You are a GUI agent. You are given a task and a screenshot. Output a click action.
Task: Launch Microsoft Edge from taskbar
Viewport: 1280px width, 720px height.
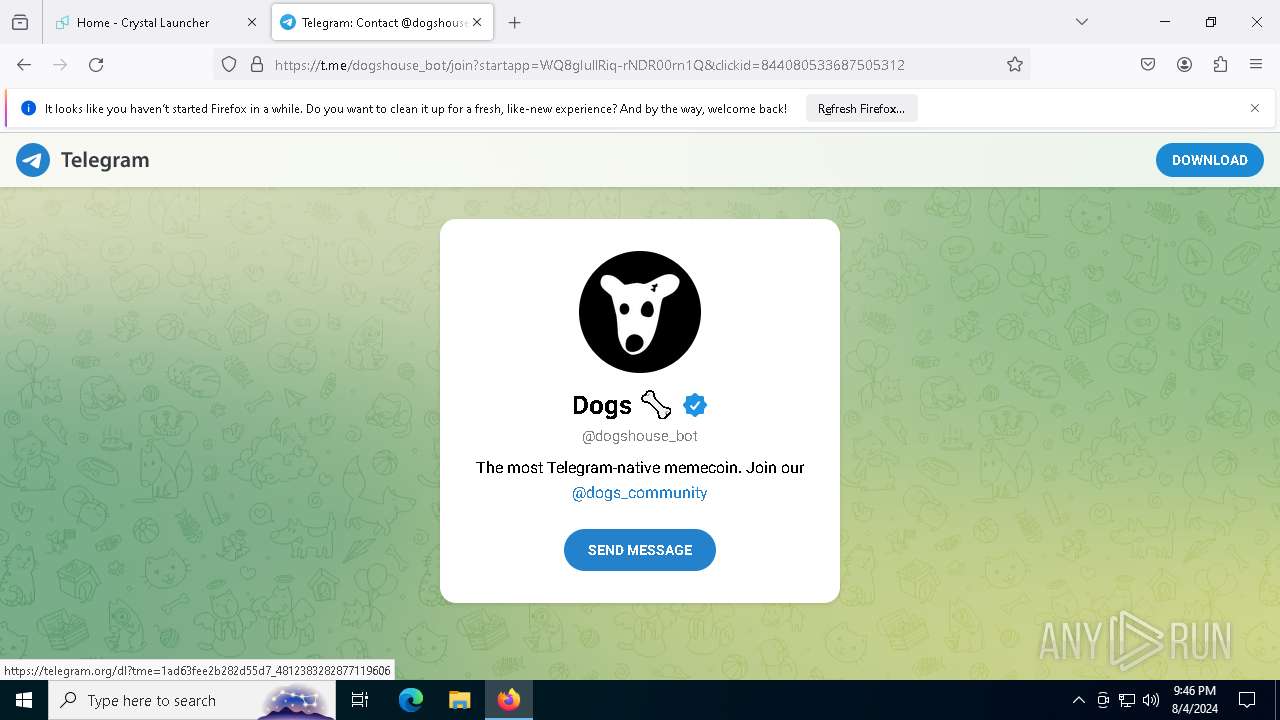coord(411,700)
